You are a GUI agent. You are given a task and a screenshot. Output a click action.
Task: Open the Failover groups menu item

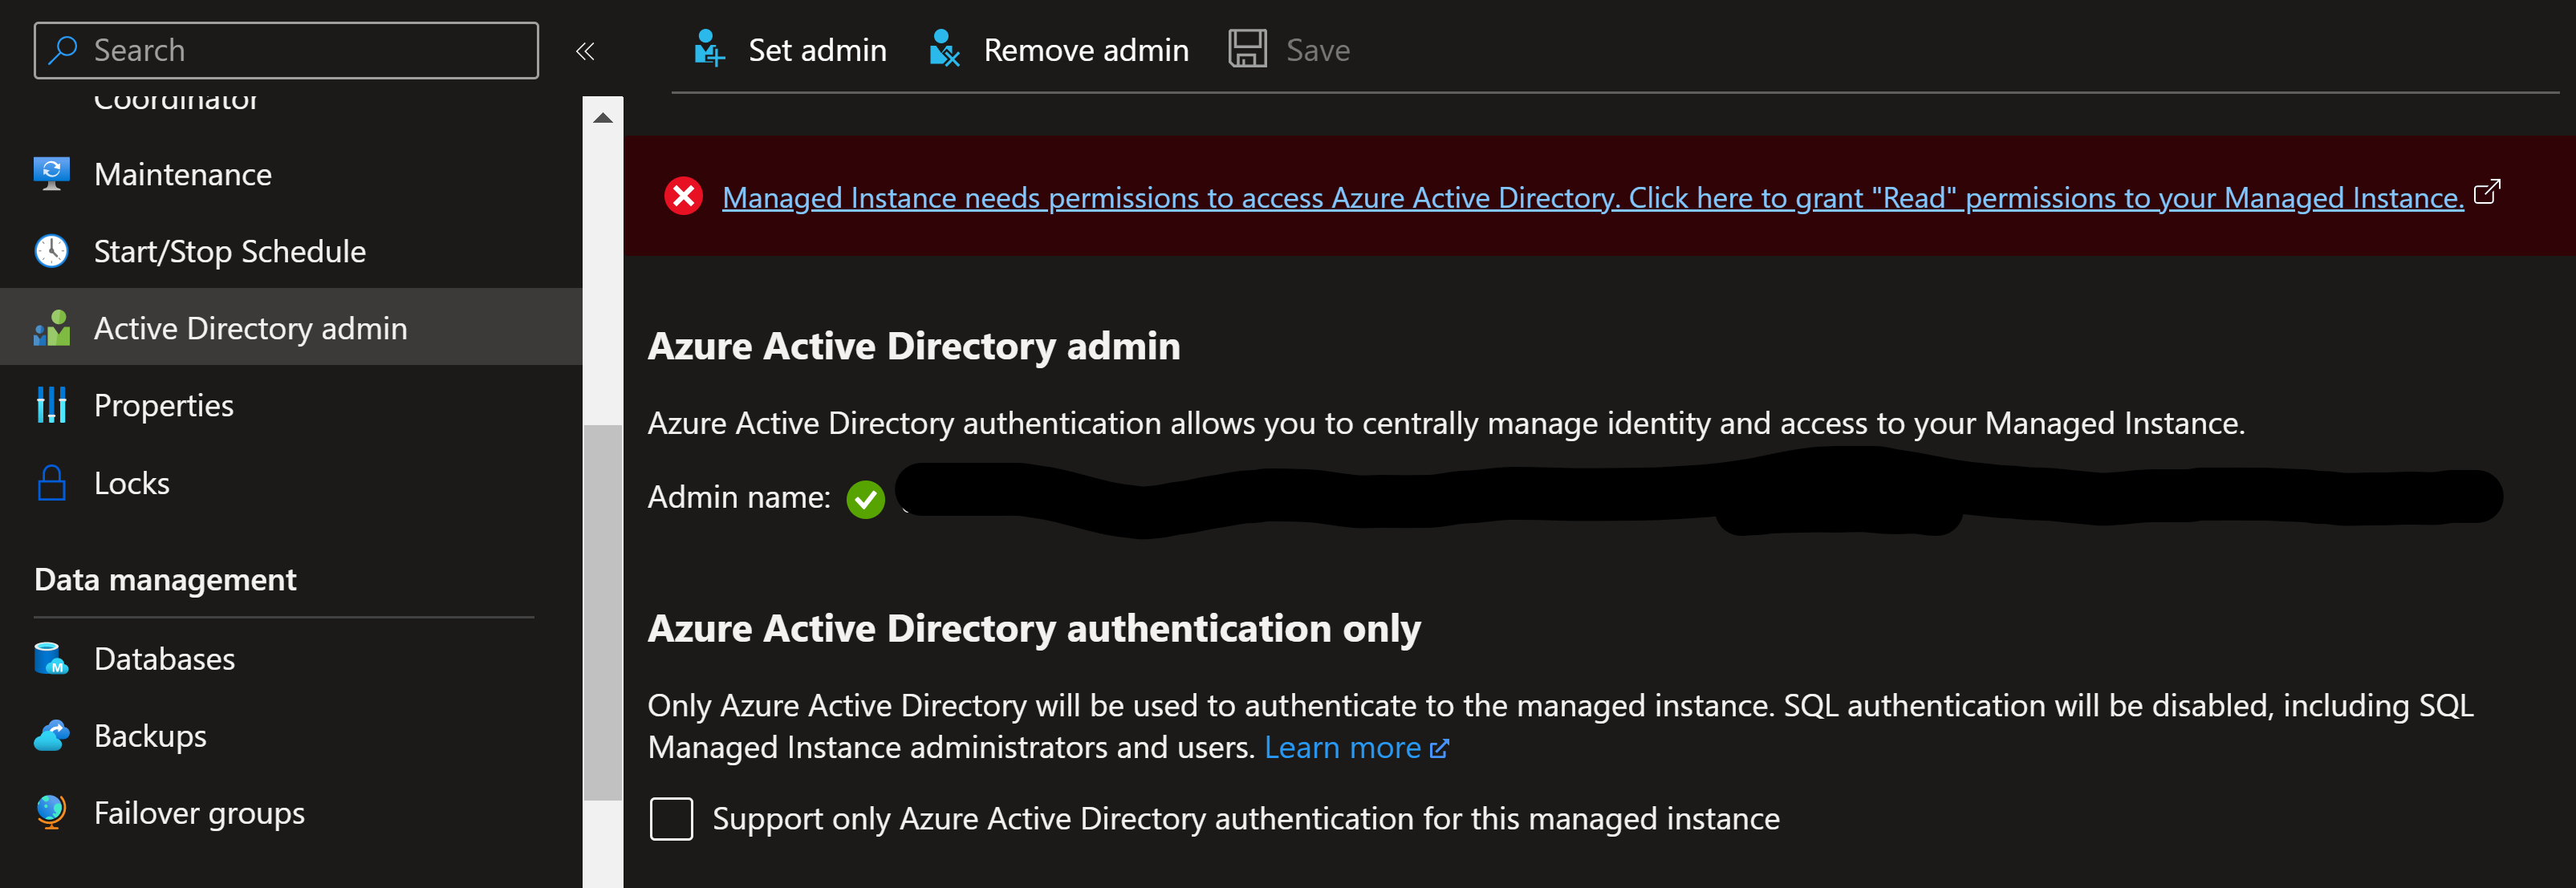[199, 813]
